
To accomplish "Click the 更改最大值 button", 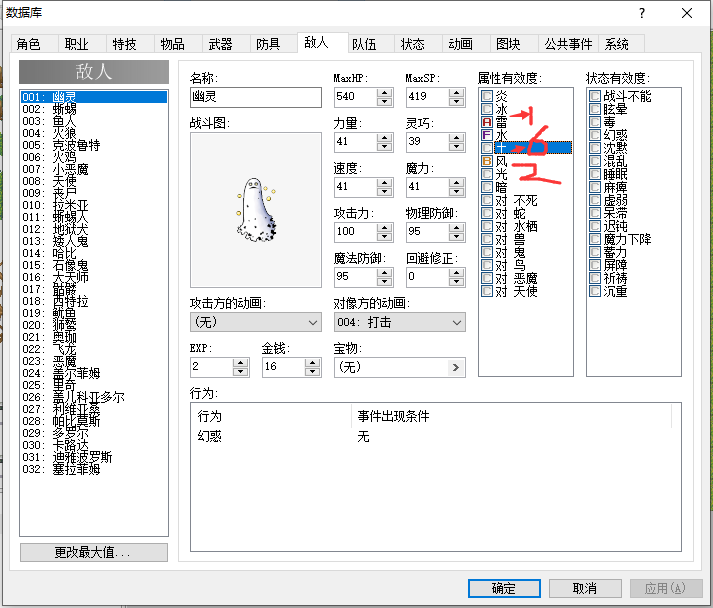I will [x=94, y=553].
